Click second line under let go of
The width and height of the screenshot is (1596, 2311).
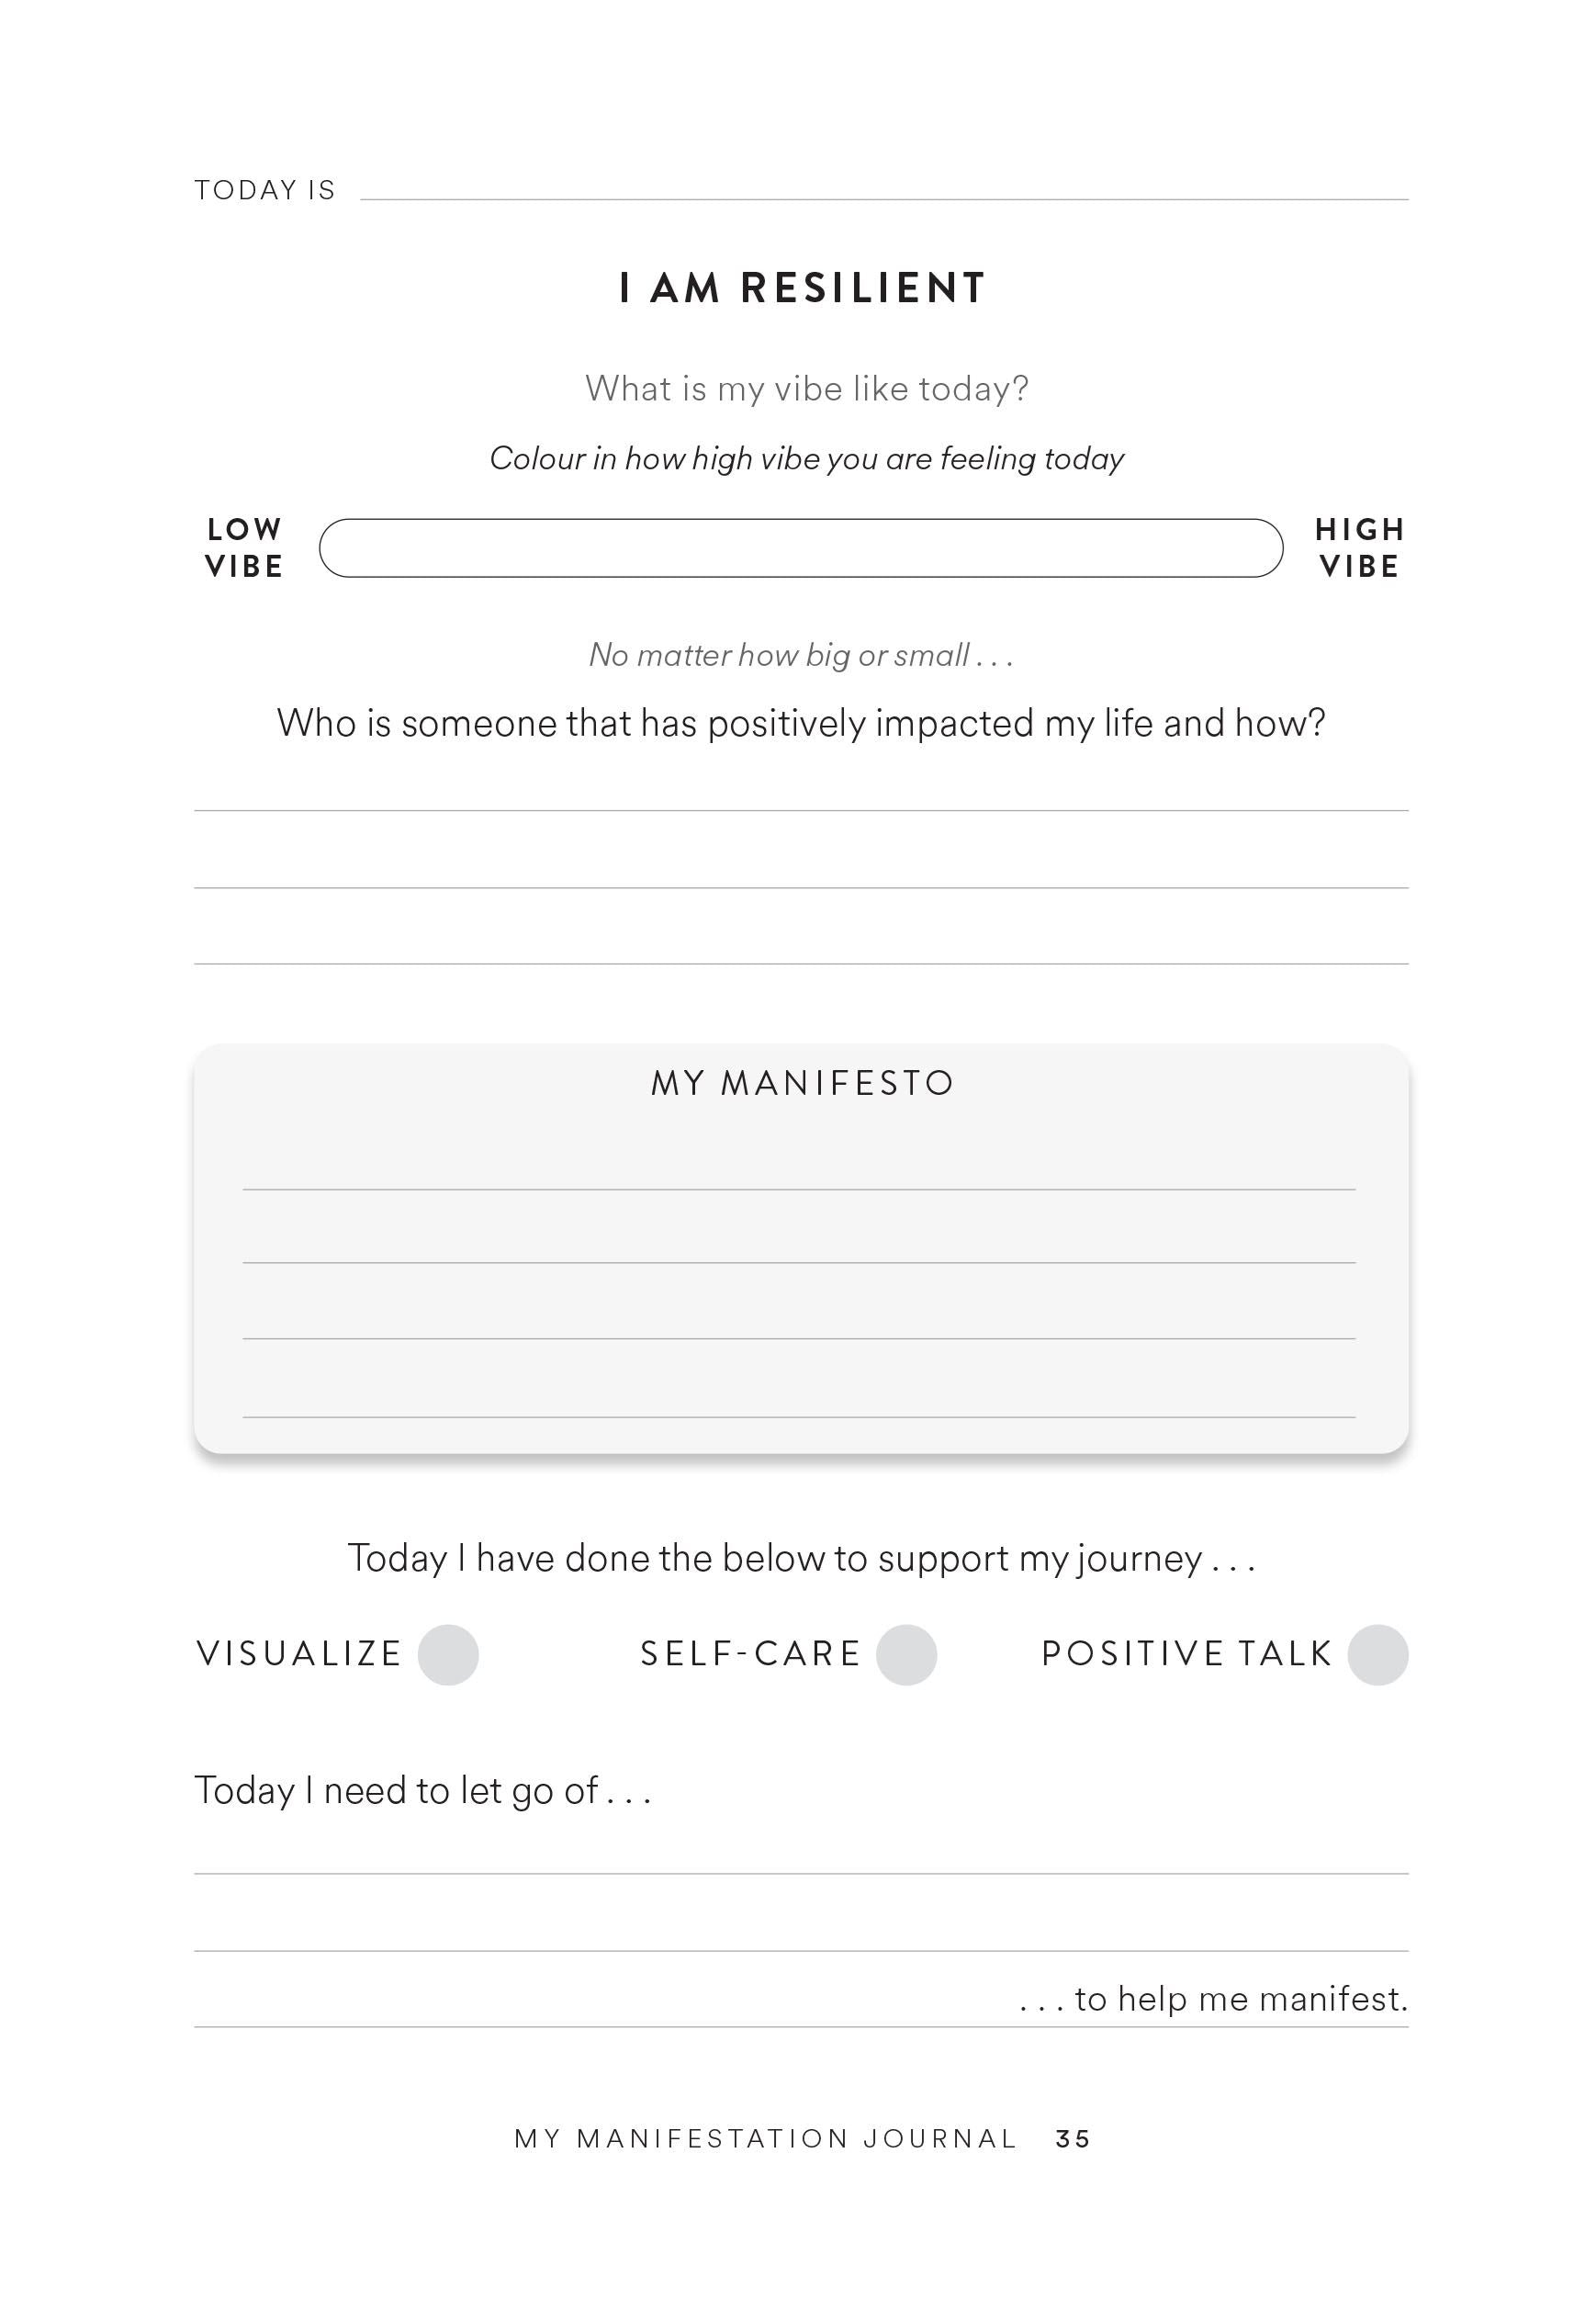(x=801, y=1931)
